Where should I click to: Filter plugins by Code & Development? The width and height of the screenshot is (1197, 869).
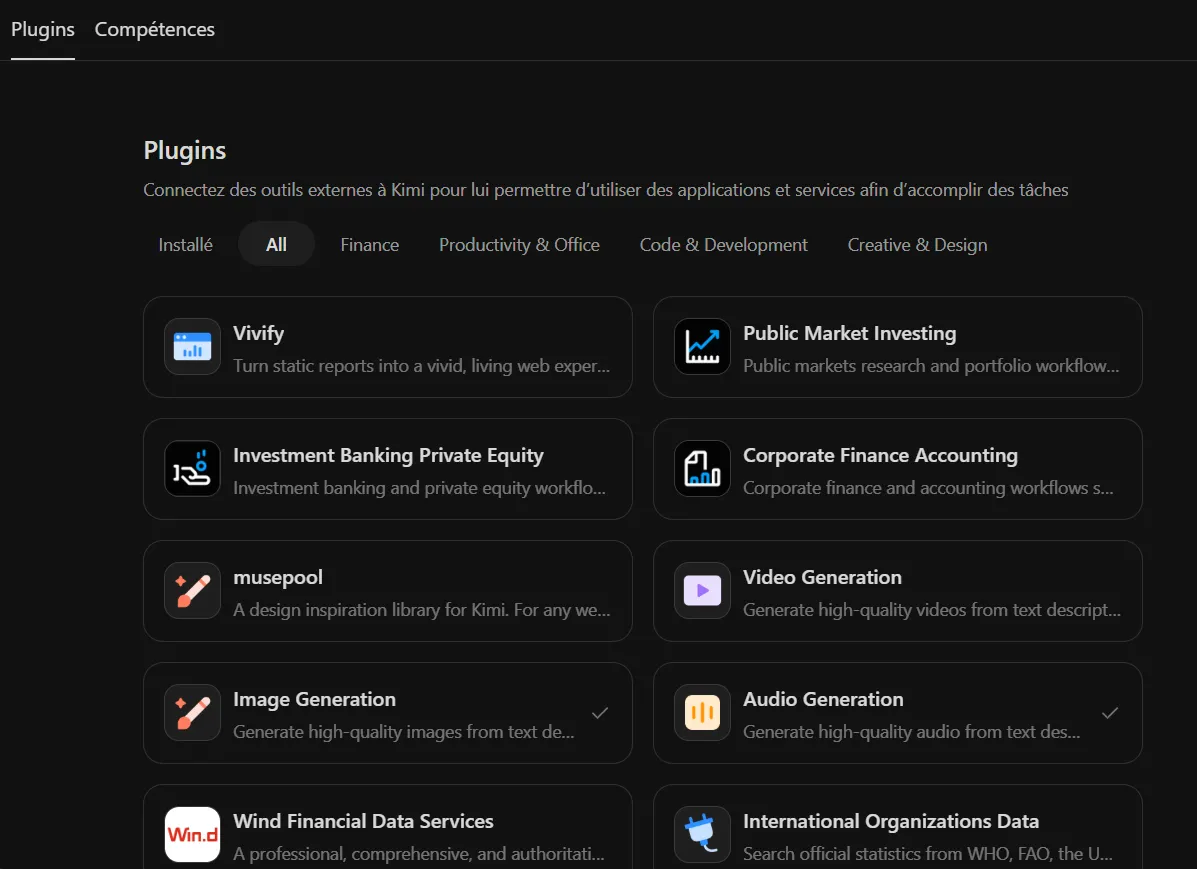(x=724, y=244)
